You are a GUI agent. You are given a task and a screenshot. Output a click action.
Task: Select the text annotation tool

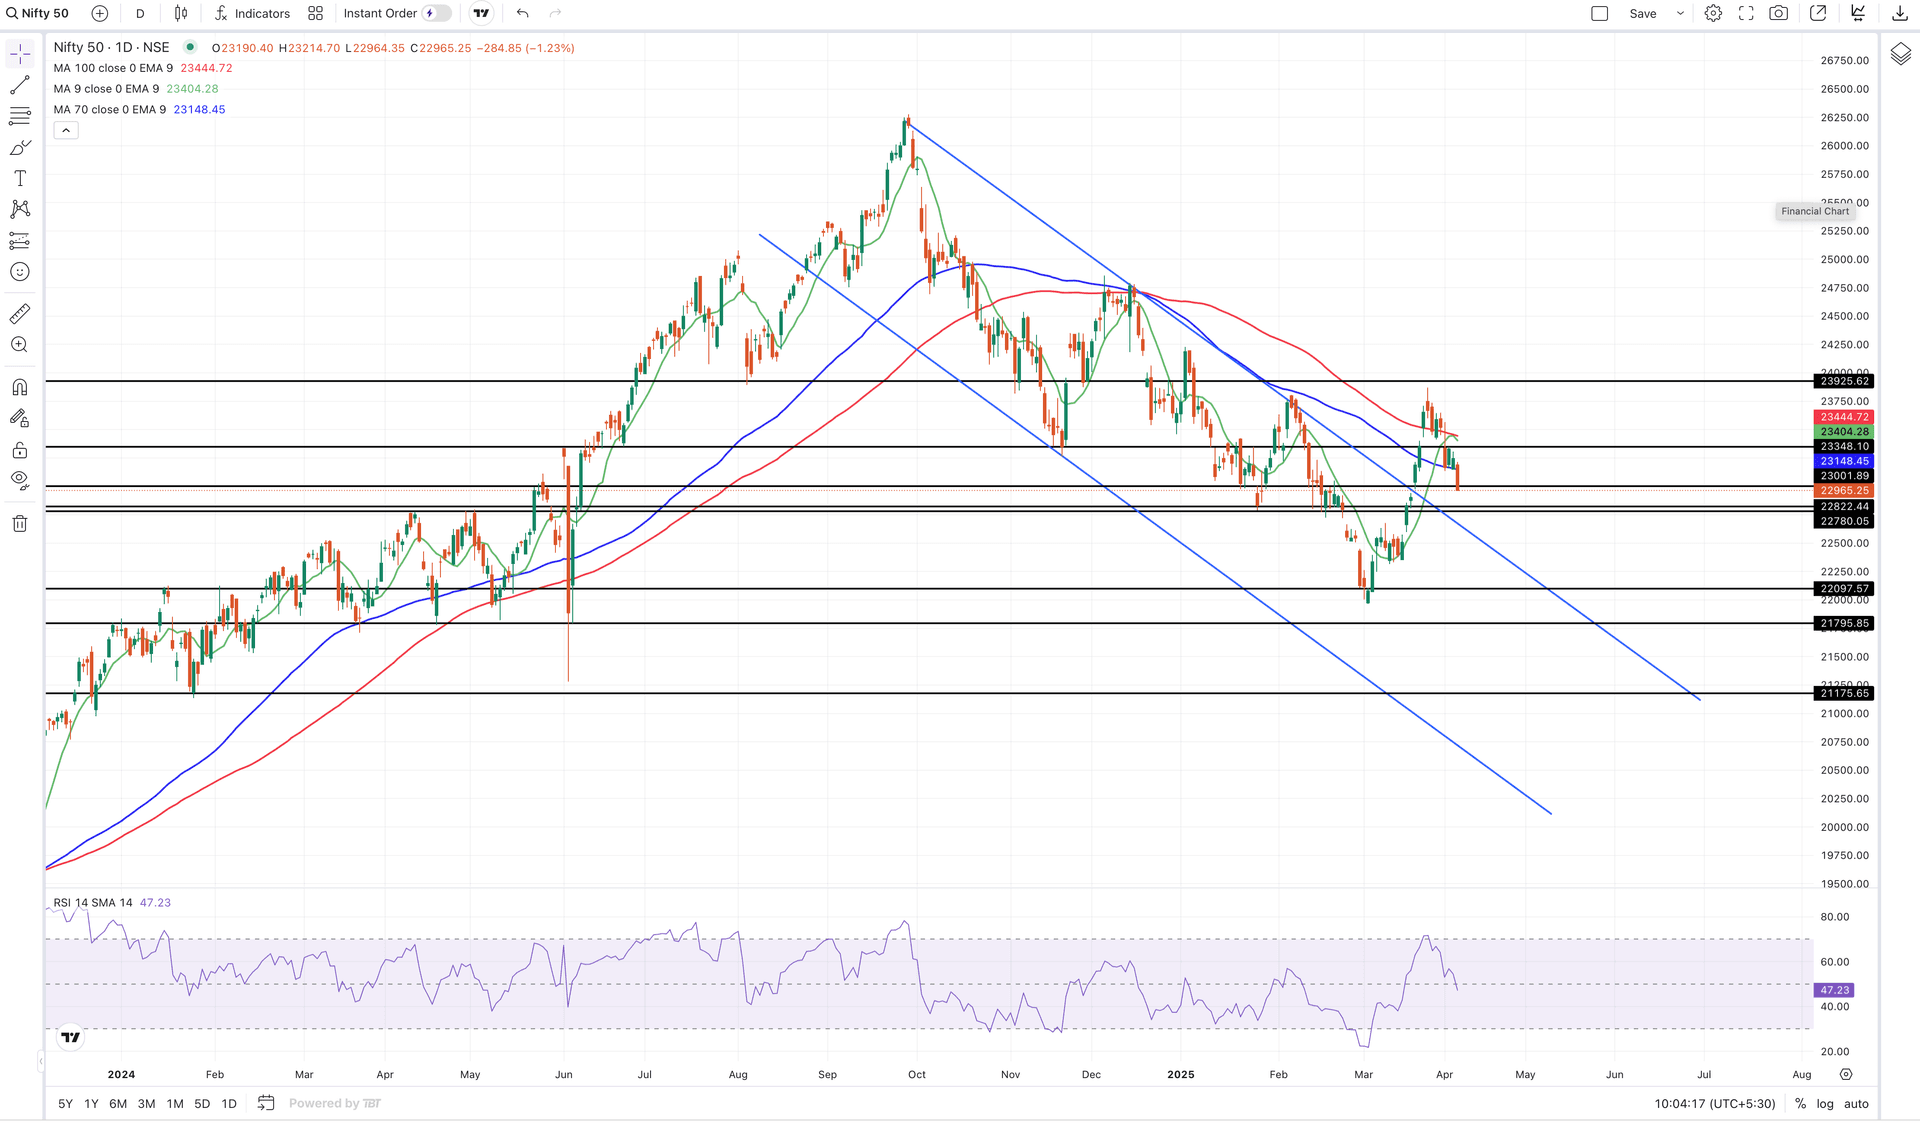click(x=20, y=179)
